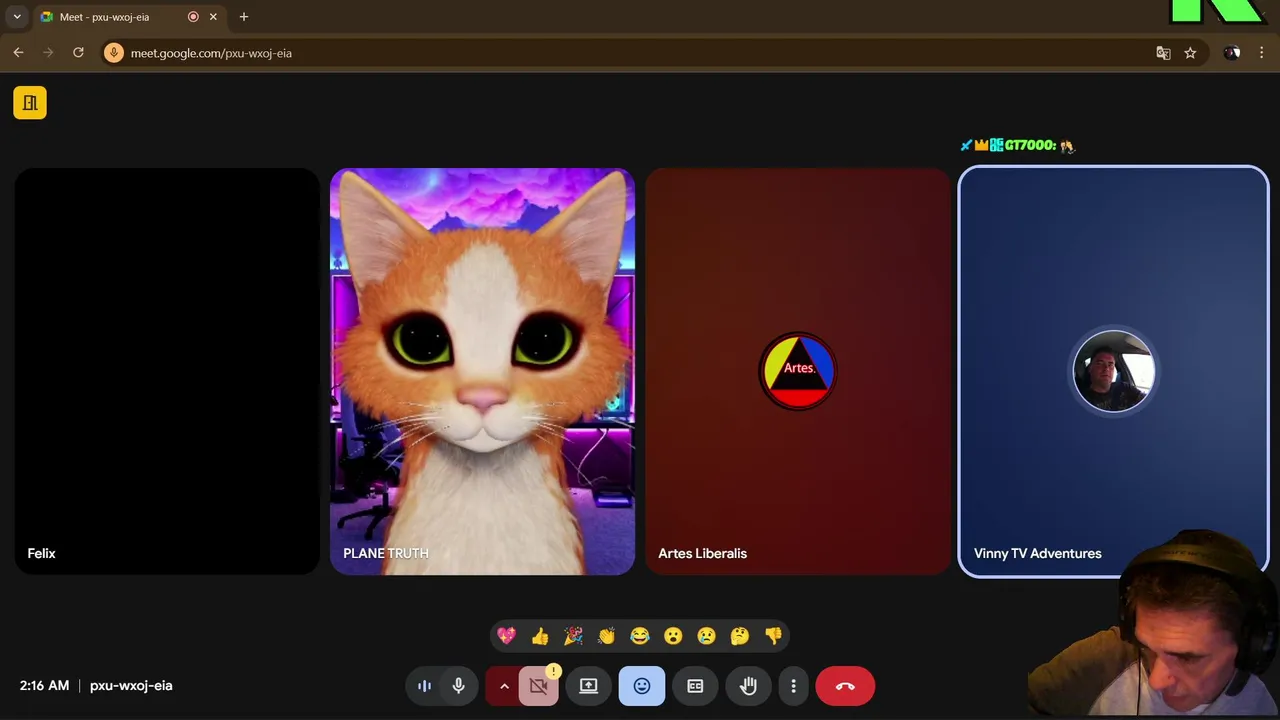Open audio settings sound-wave indicator
The height and width of the screenshot is (720, 1280).
click(x=424, y=686)
